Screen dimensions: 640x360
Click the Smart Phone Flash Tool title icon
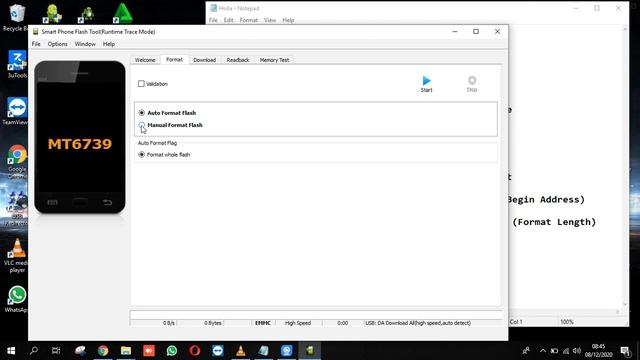(36, 32)
